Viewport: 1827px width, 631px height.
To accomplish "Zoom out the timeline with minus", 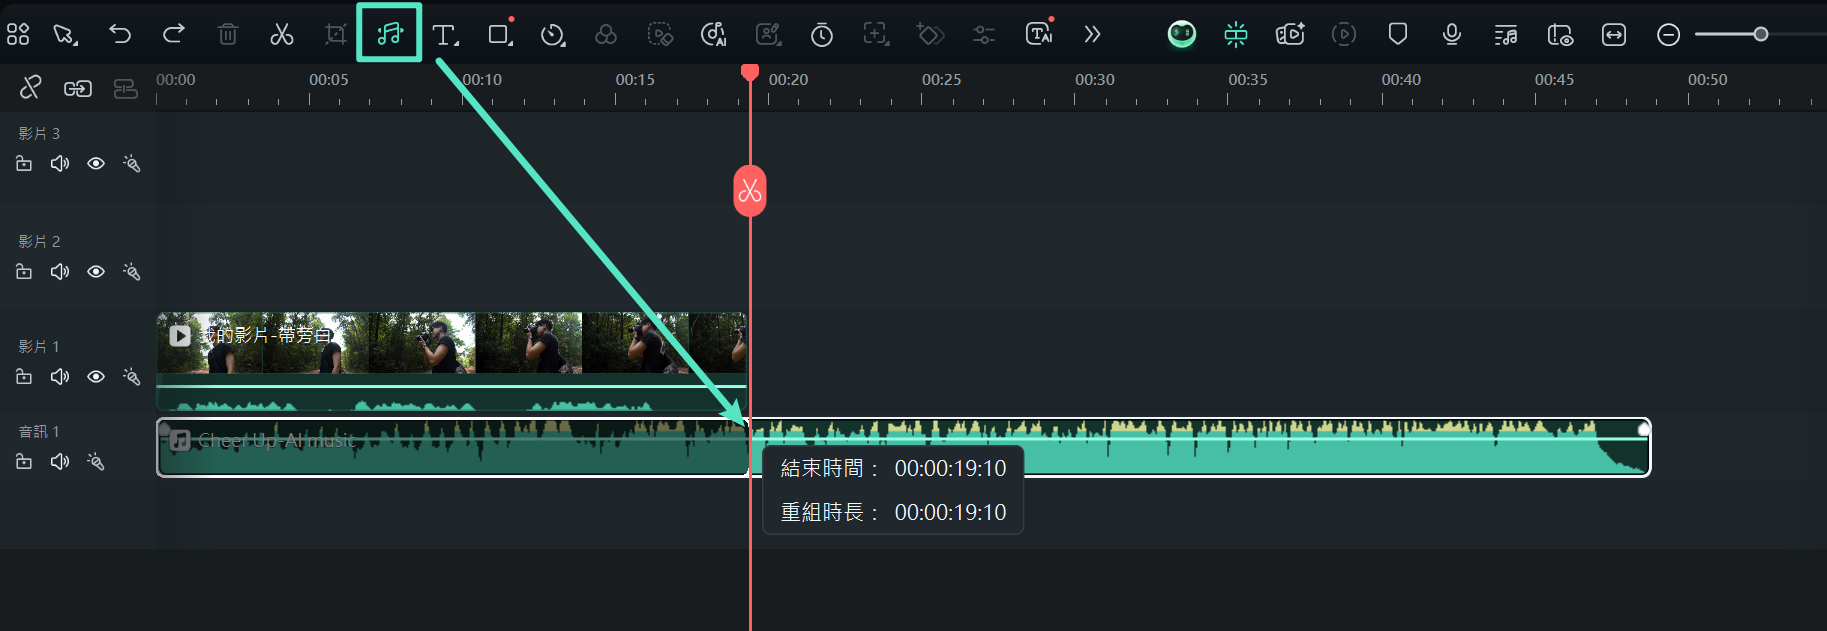I will tap(1668, 35).
